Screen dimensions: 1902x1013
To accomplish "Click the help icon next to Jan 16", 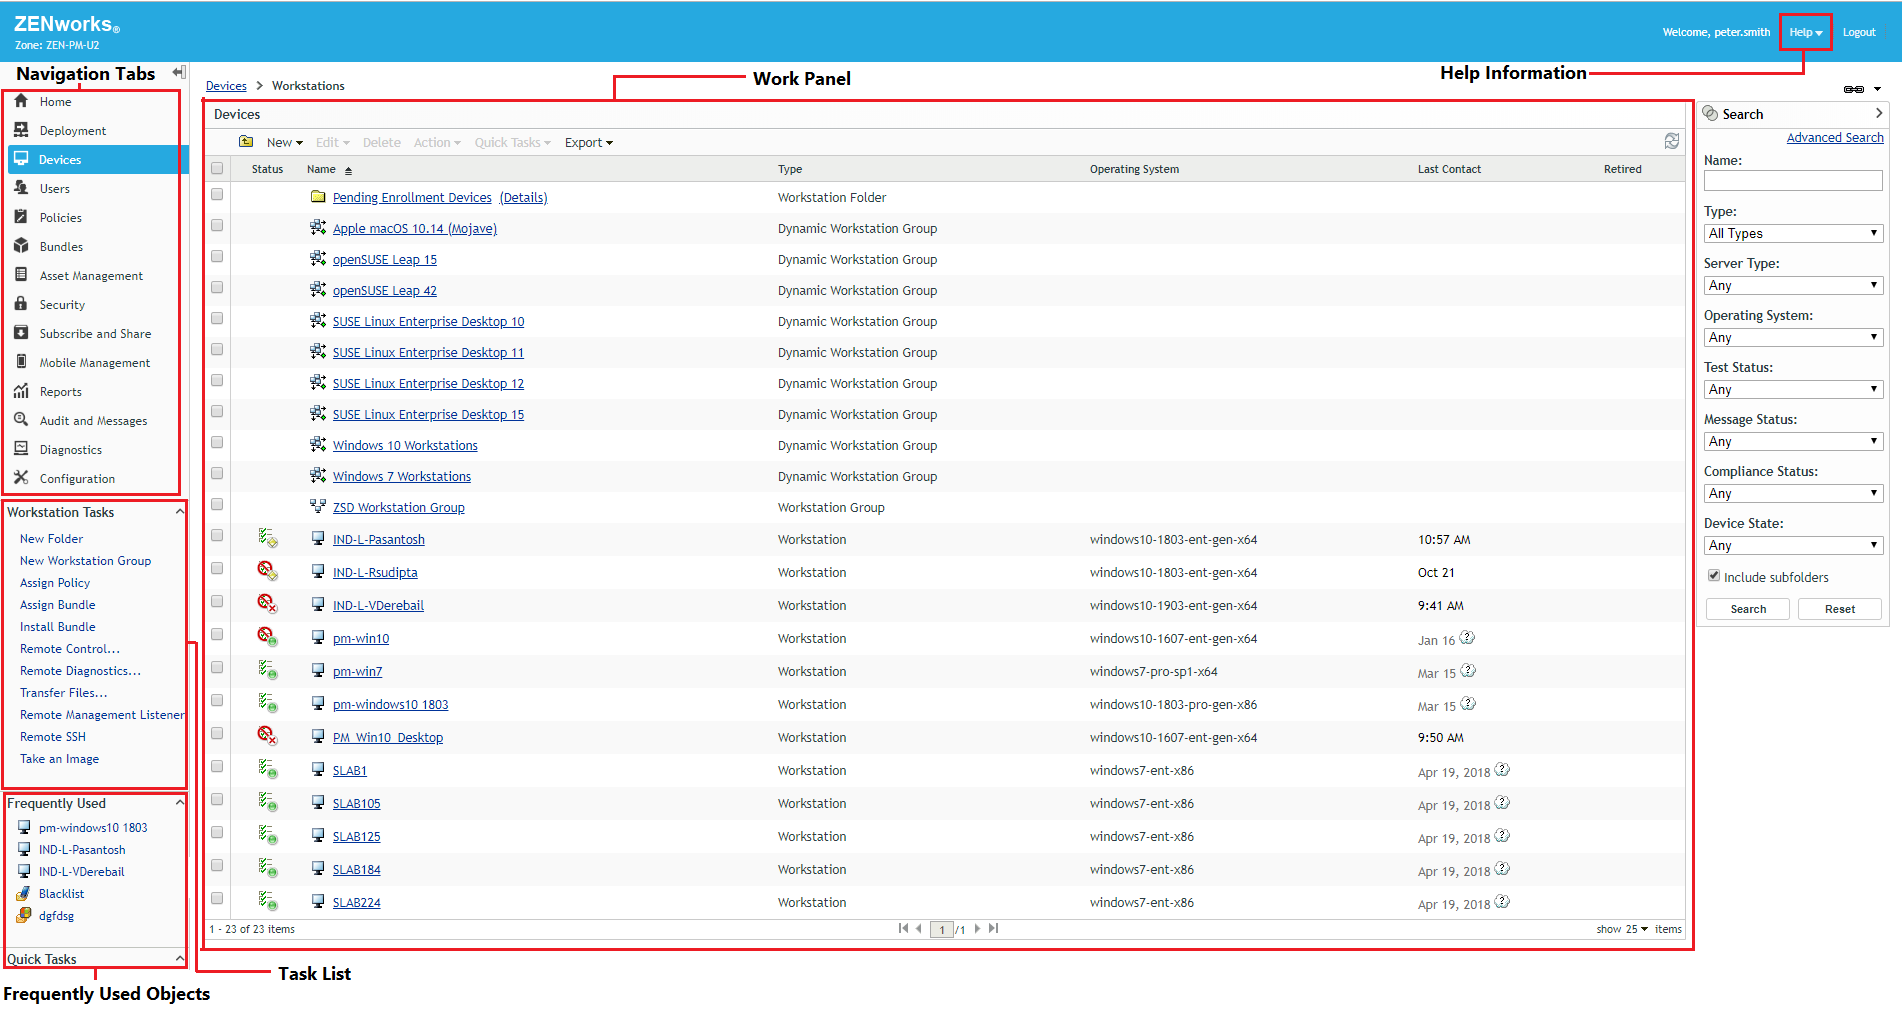I will [1467, 638].
